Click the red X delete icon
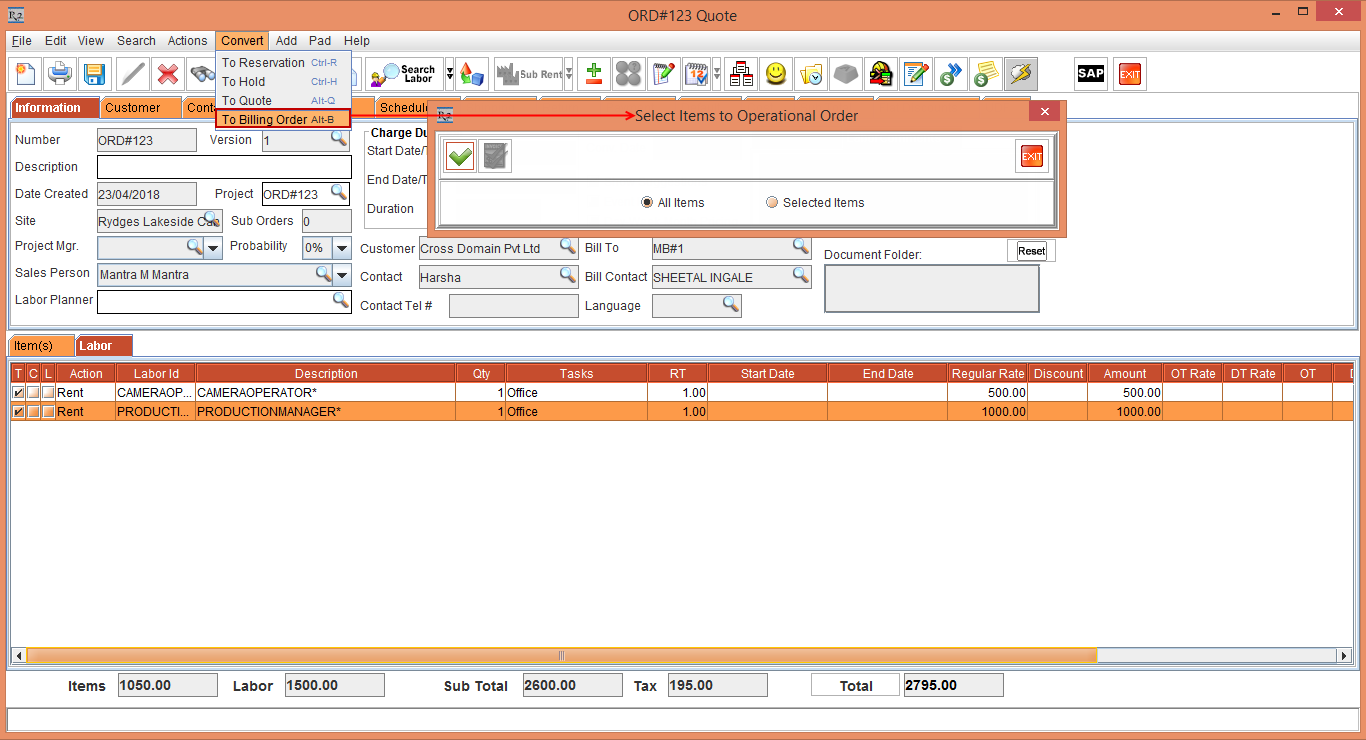The width and height of the screenshot is (1366, 740). tap(167, 73)
